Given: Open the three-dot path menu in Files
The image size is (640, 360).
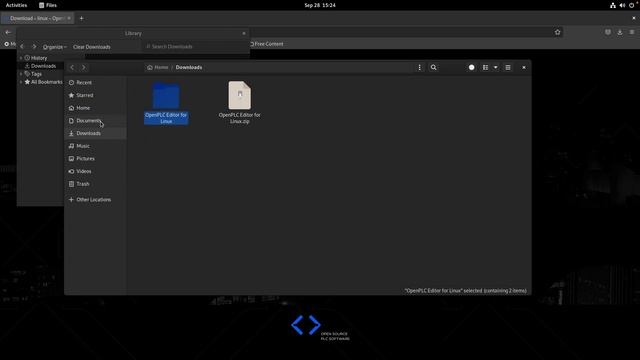Looking at the screenshot, I should click(419, 67).
